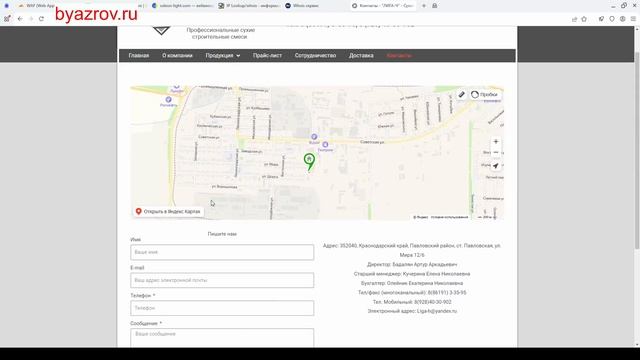Viewport: 640px width, 360px height.
Task: Click the Газпром station marker on map
Action: tap(325, 144)
